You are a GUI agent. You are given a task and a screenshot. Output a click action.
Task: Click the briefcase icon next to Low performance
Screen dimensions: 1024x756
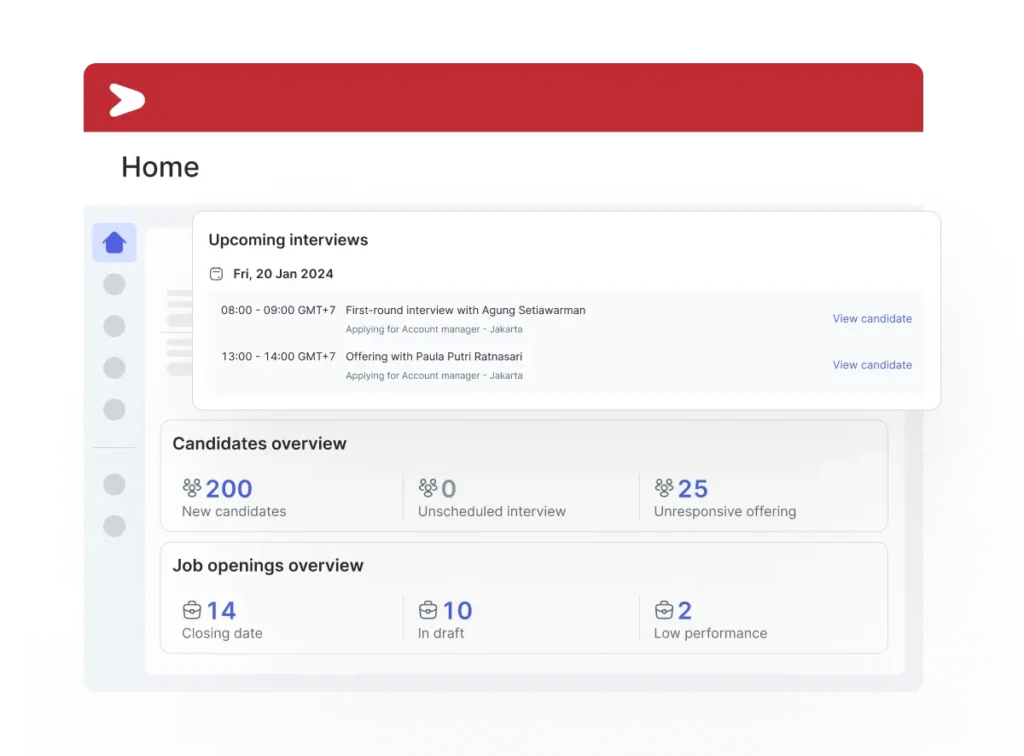pos(663,610)
